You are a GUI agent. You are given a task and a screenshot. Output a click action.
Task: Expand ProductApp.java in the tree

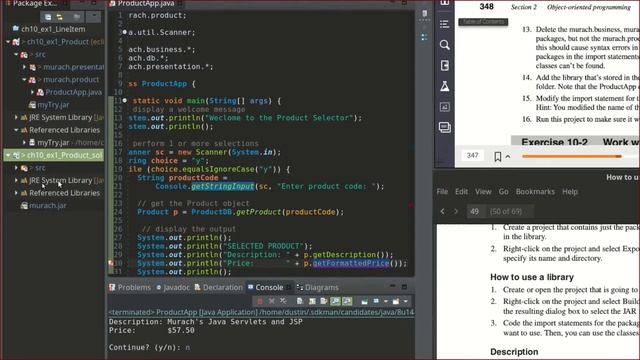pyautogui.click(x=33, y=92)
